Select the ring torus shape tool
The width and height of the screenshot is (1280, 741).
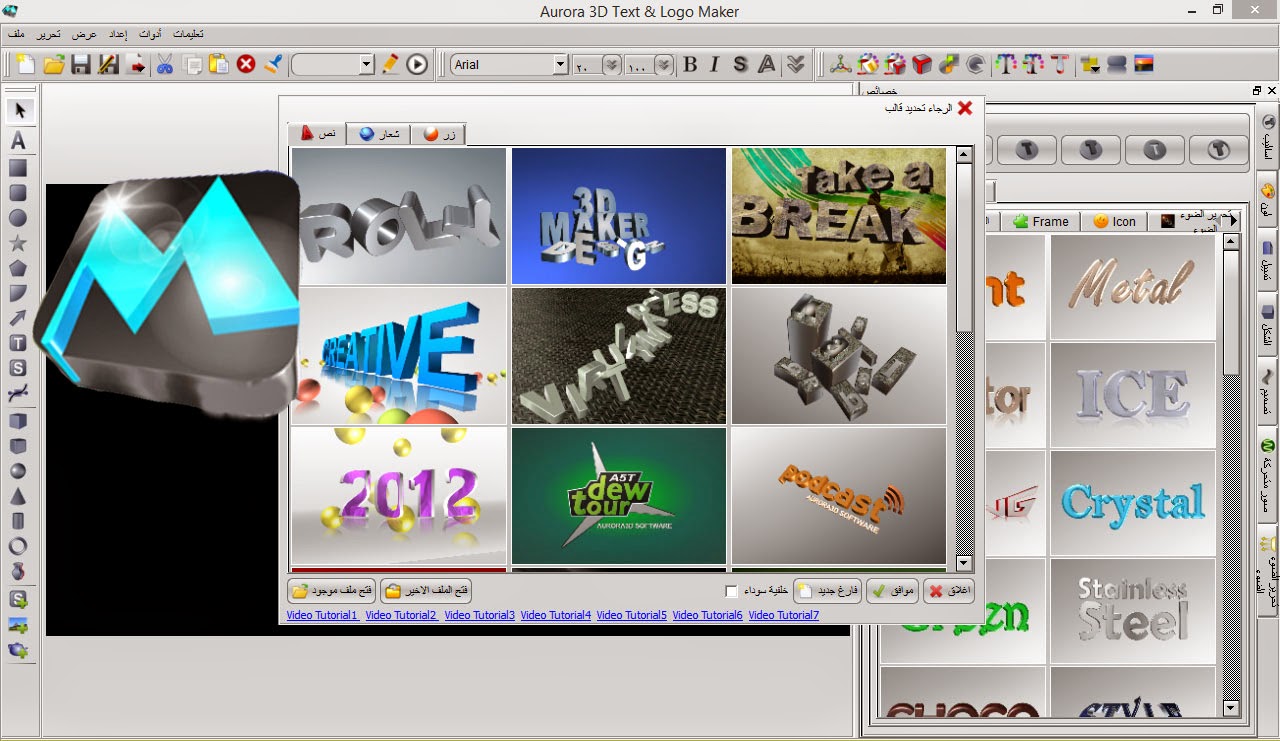point(18,546)
